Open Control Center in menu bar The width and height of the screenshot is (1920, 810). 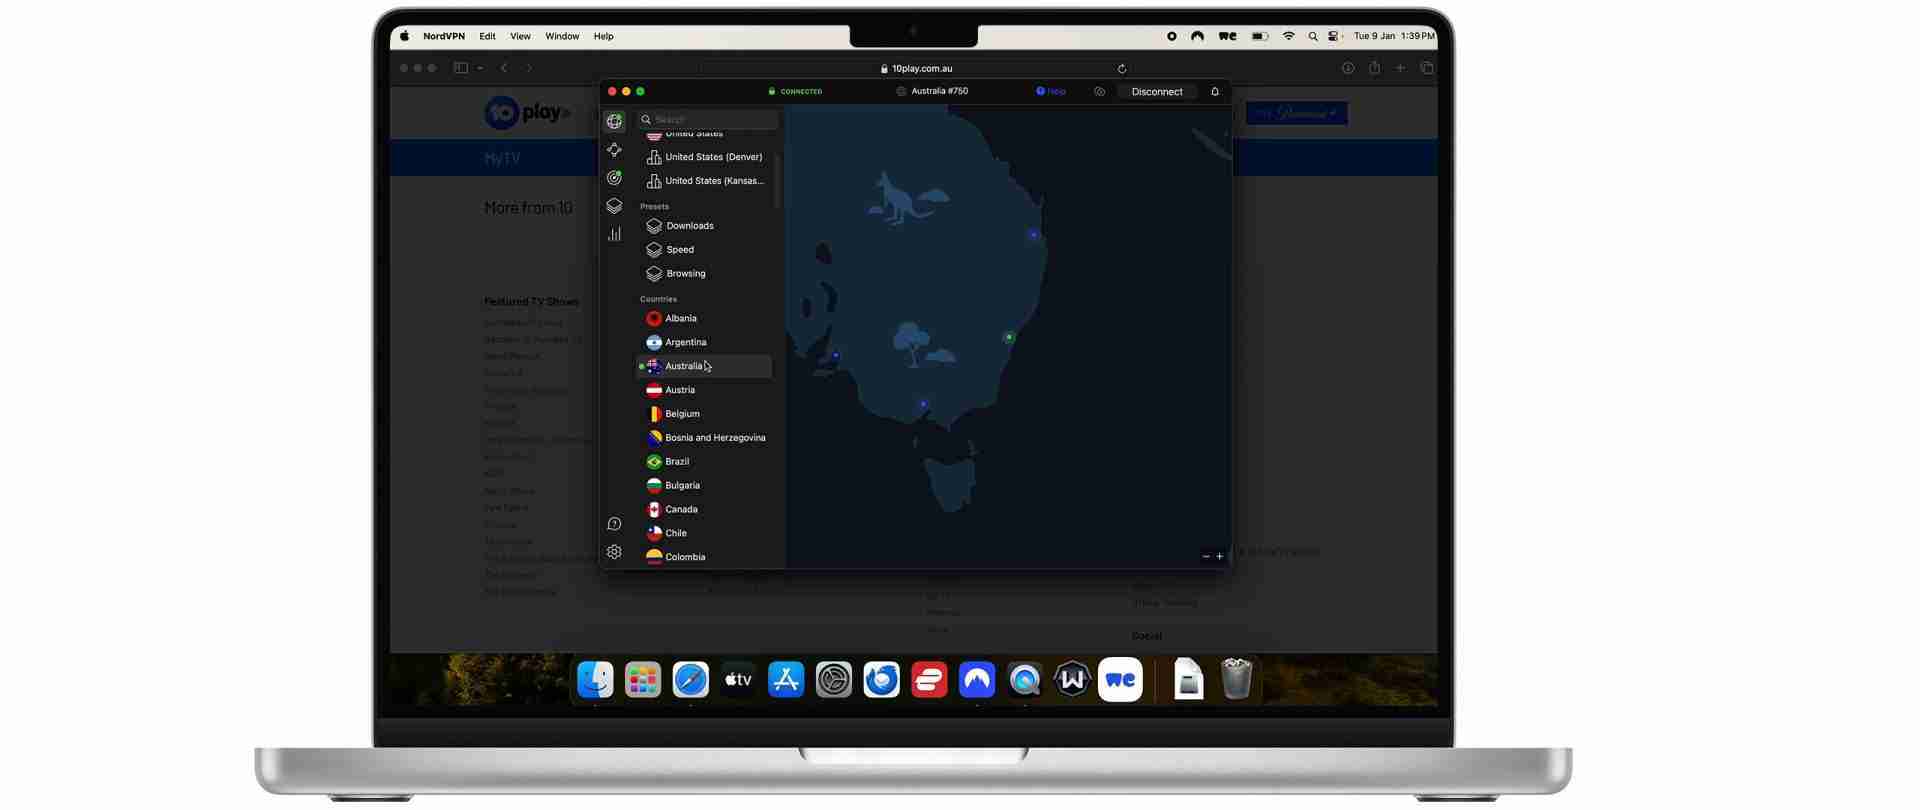[x=1335, y=36]
